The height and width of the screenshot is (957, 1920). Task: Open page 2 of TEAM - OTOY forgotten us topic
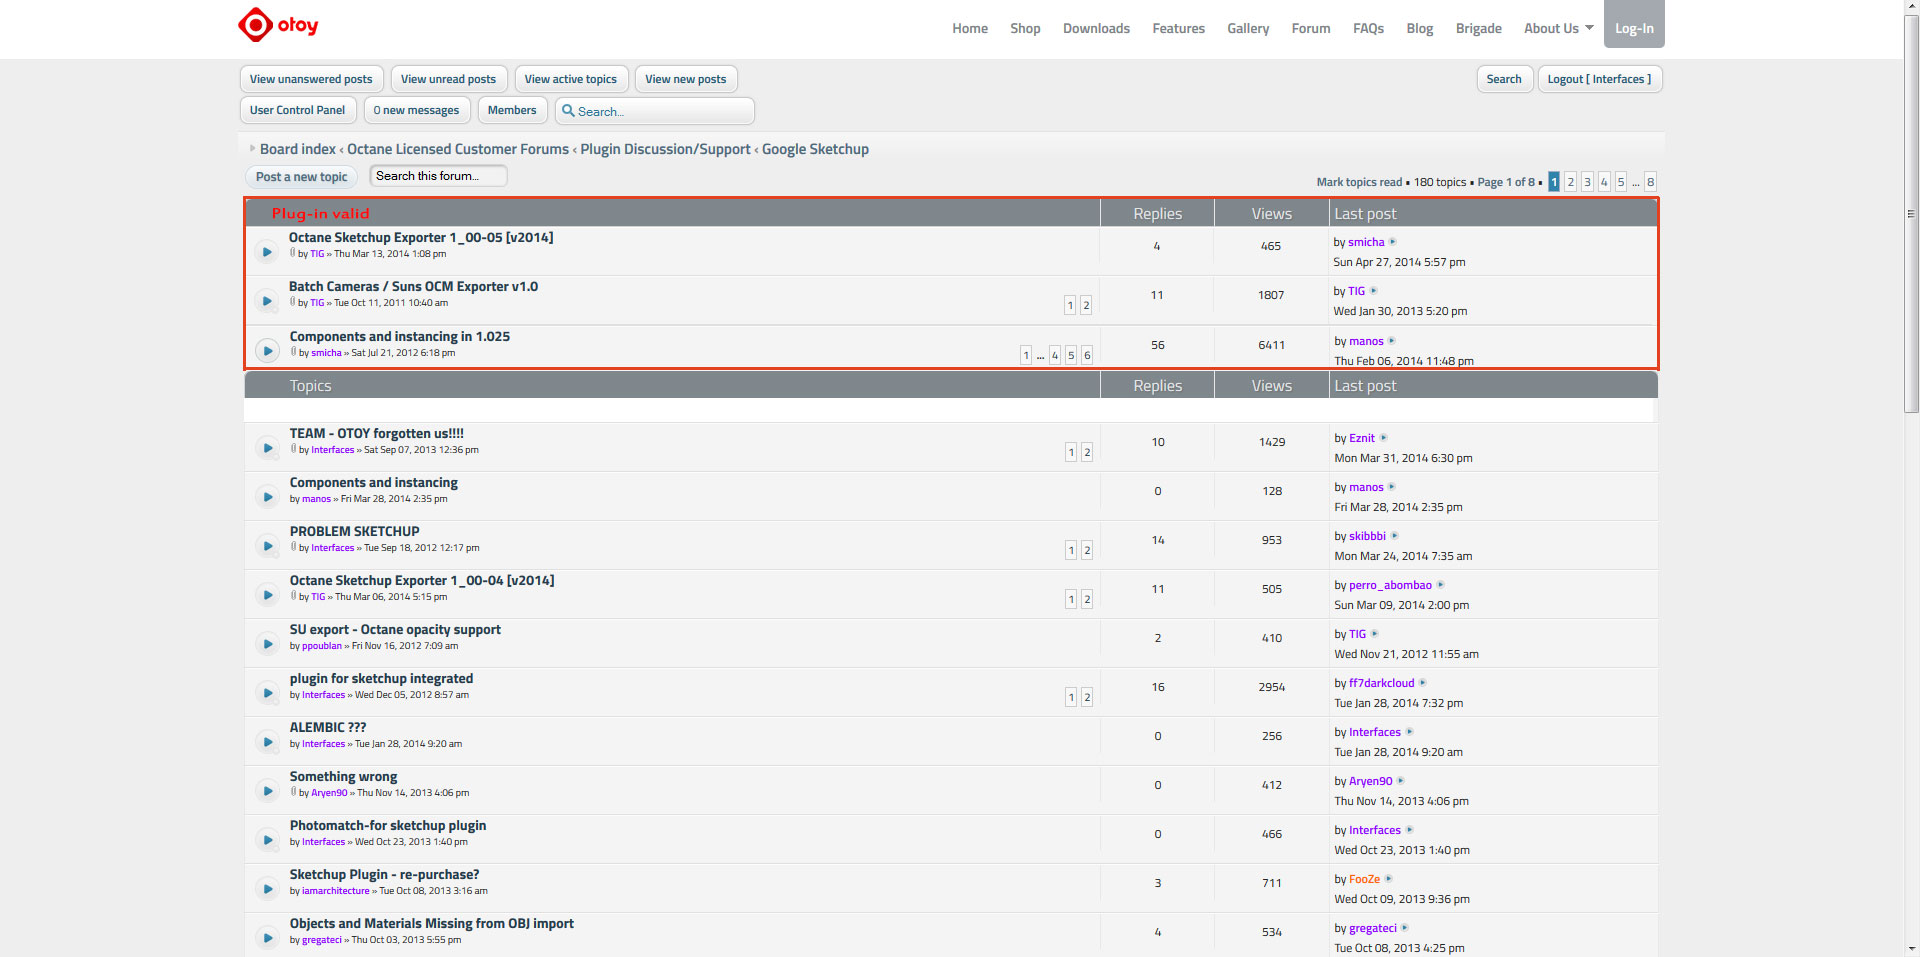click(x=1087, y=452)
